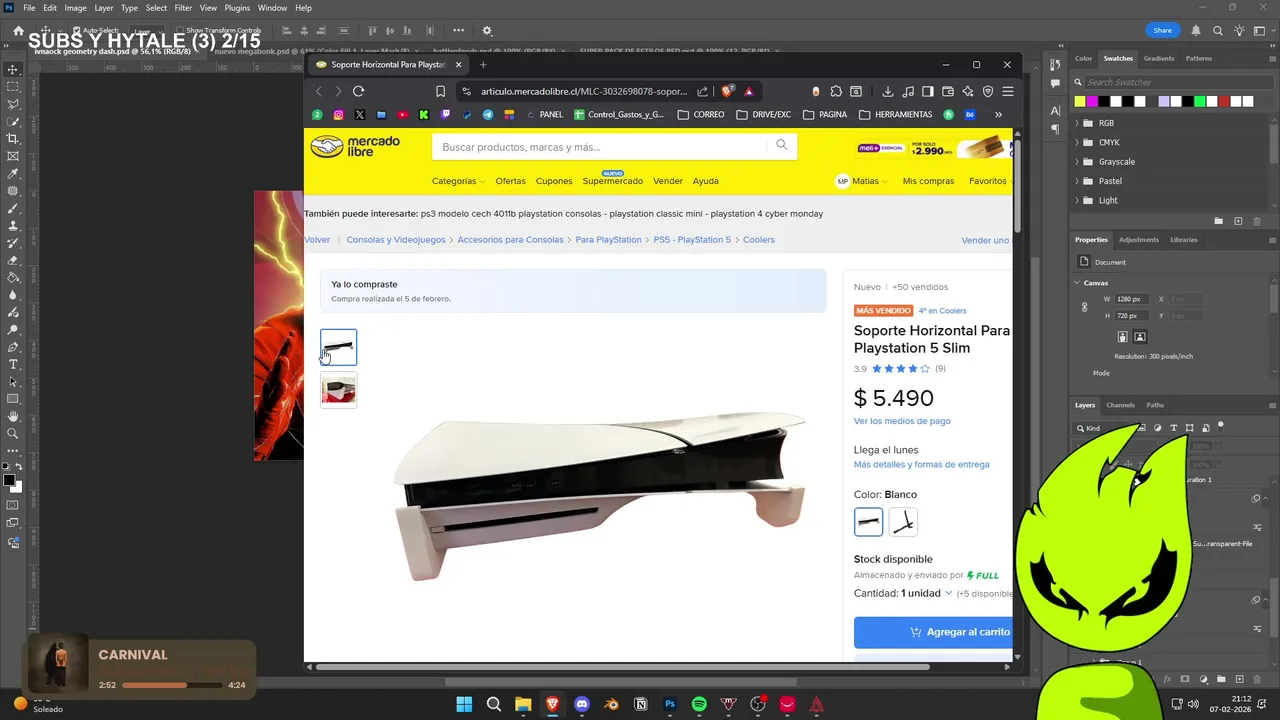Select the Eyedropper tool
The image size is (1280, 720).
13,174
